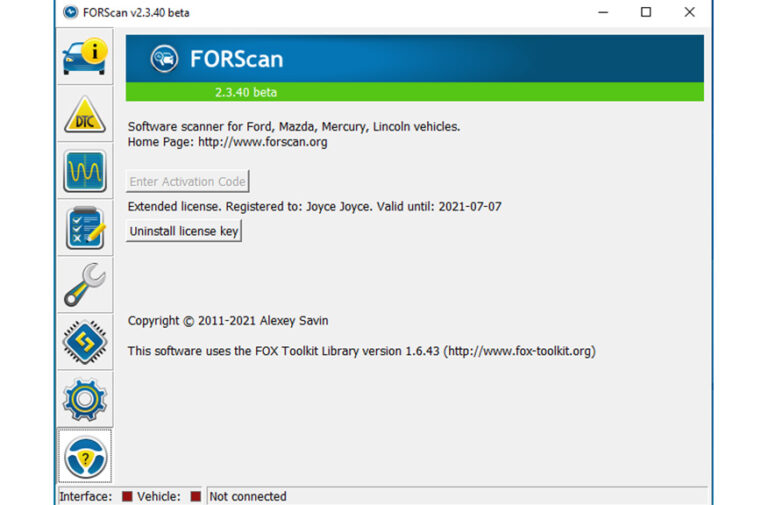Open the DTC trouble codes section
This screenshot has width=768, height=505.
tap(85, 115)
